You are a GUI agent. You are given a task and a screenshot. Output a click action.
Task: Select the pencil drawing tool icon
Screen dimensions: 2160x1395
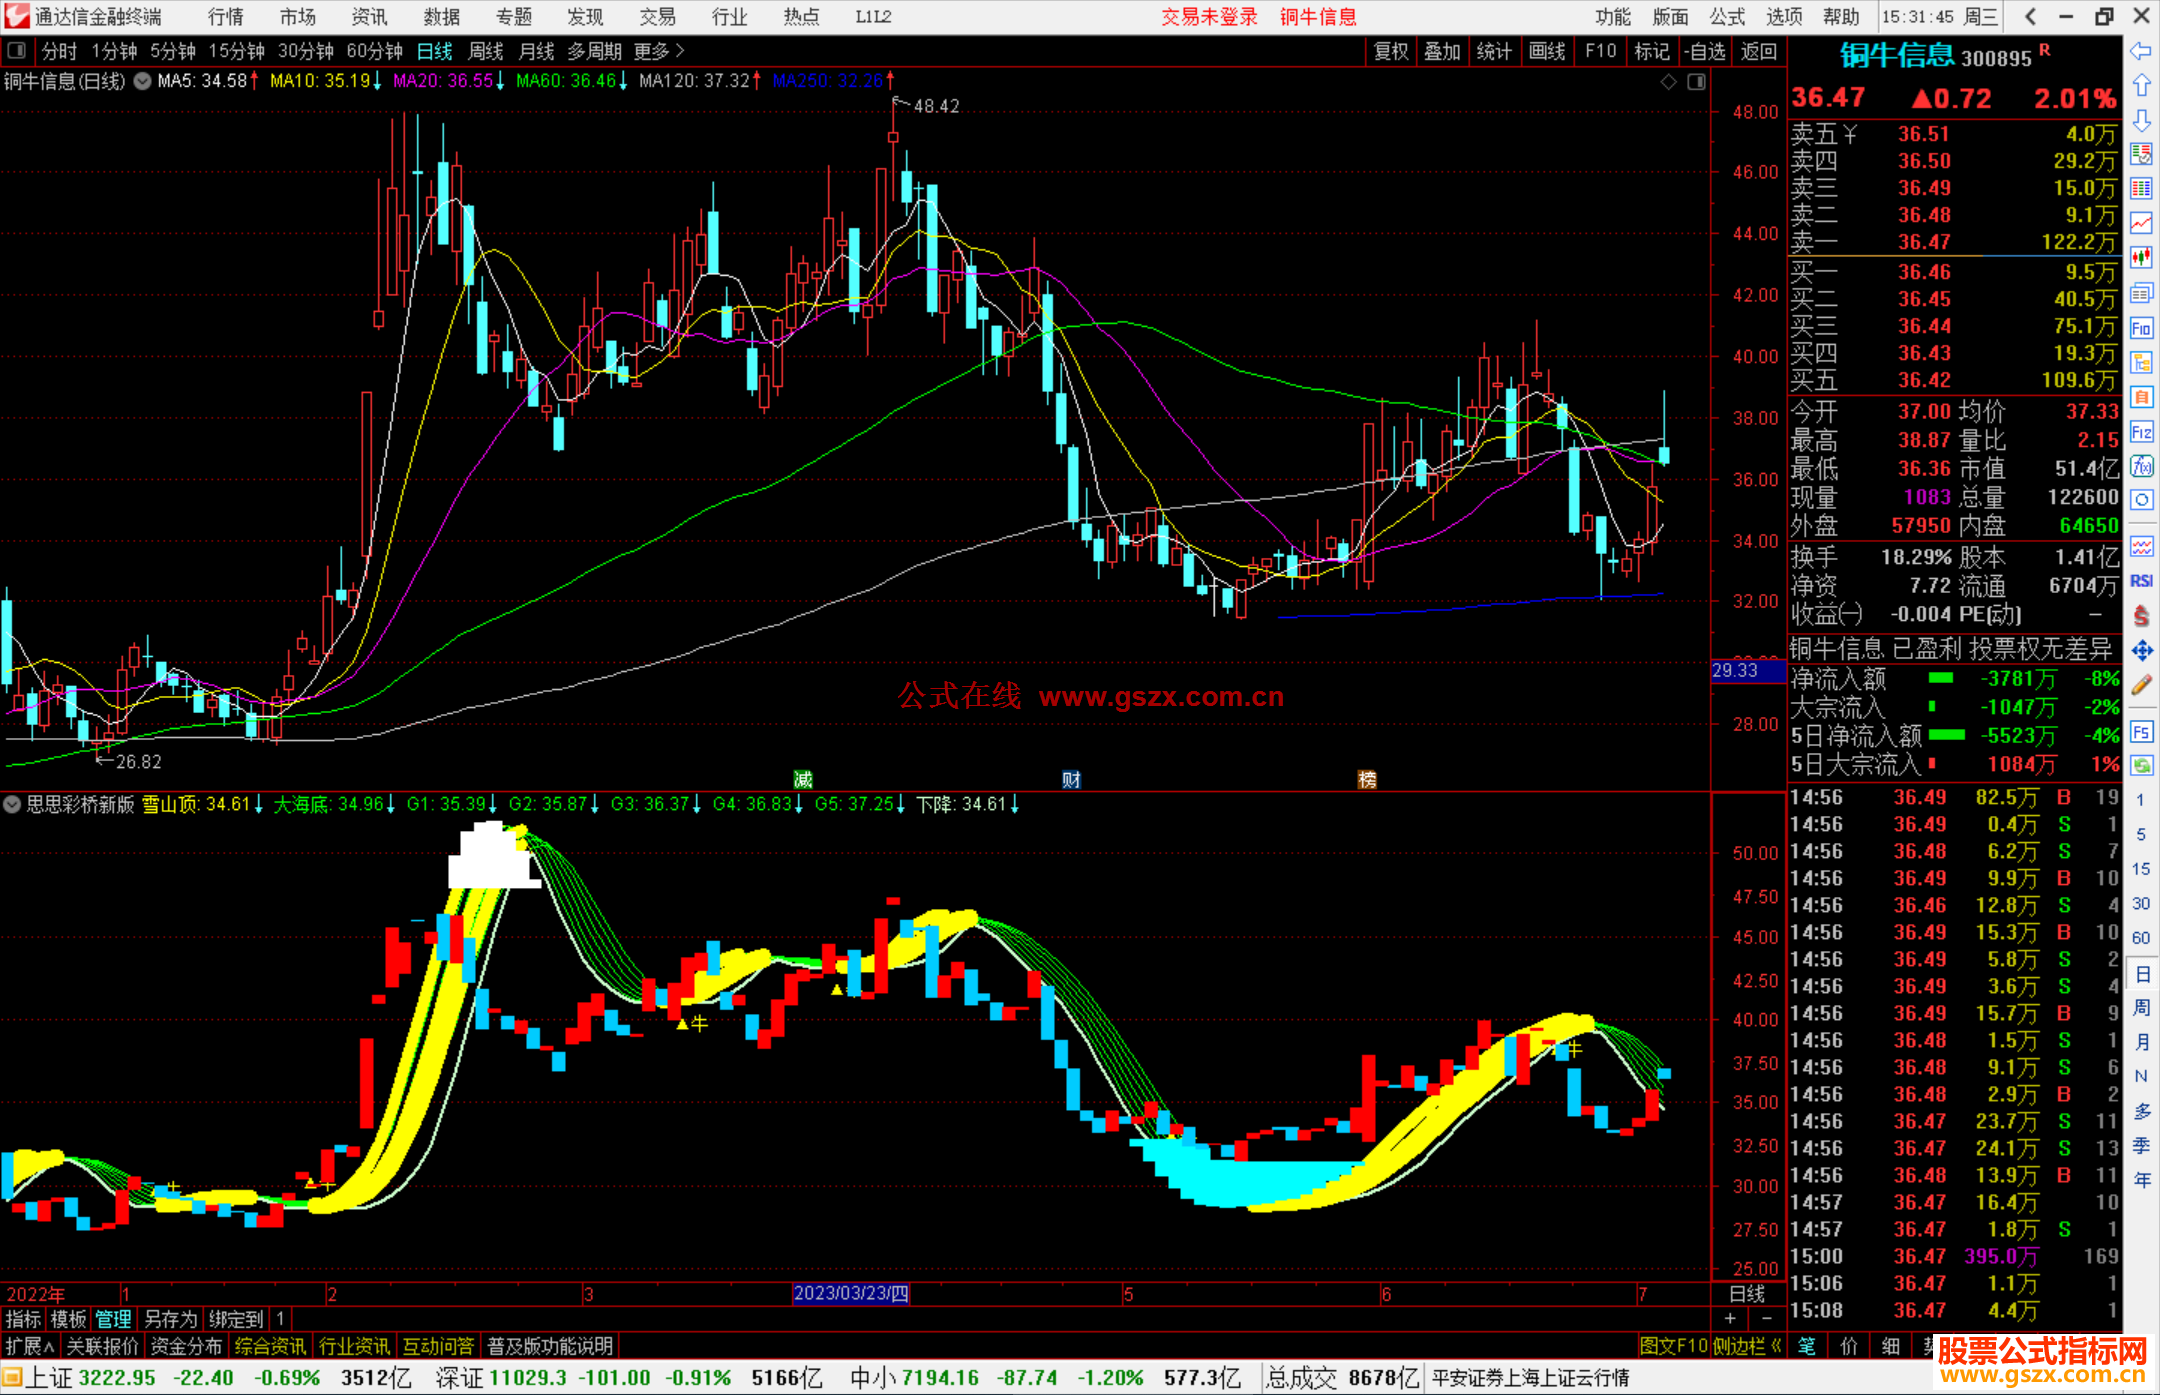click(2141, 686)
